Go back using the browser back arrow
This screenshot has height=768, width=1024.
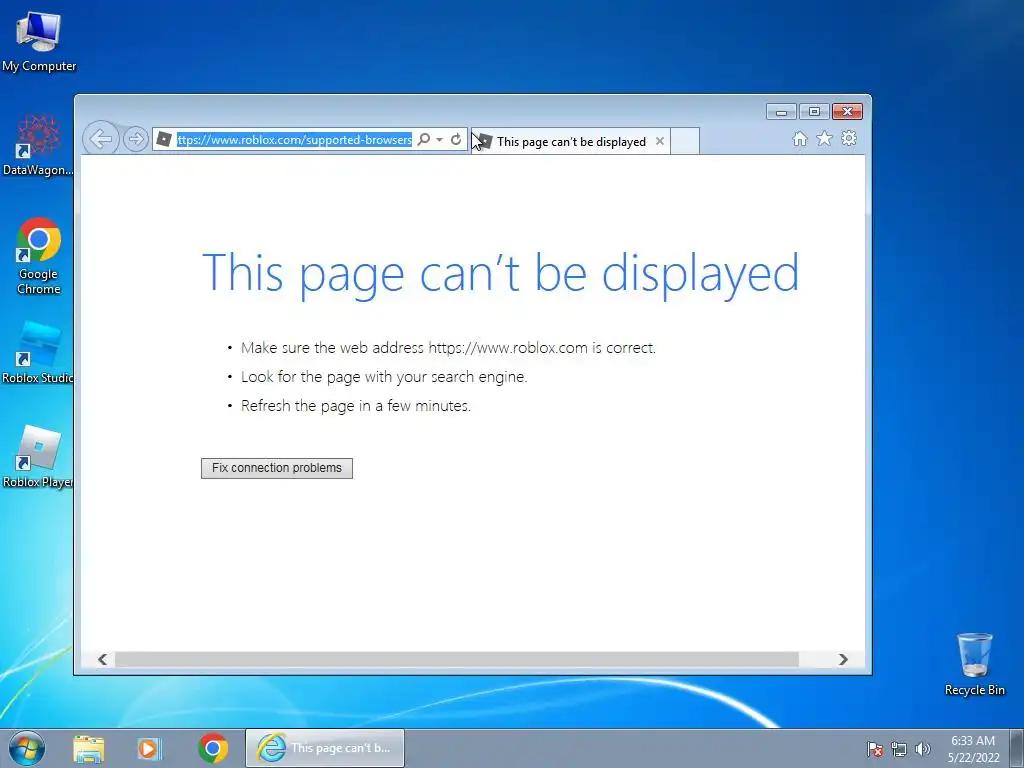click(x=101, y=138)
